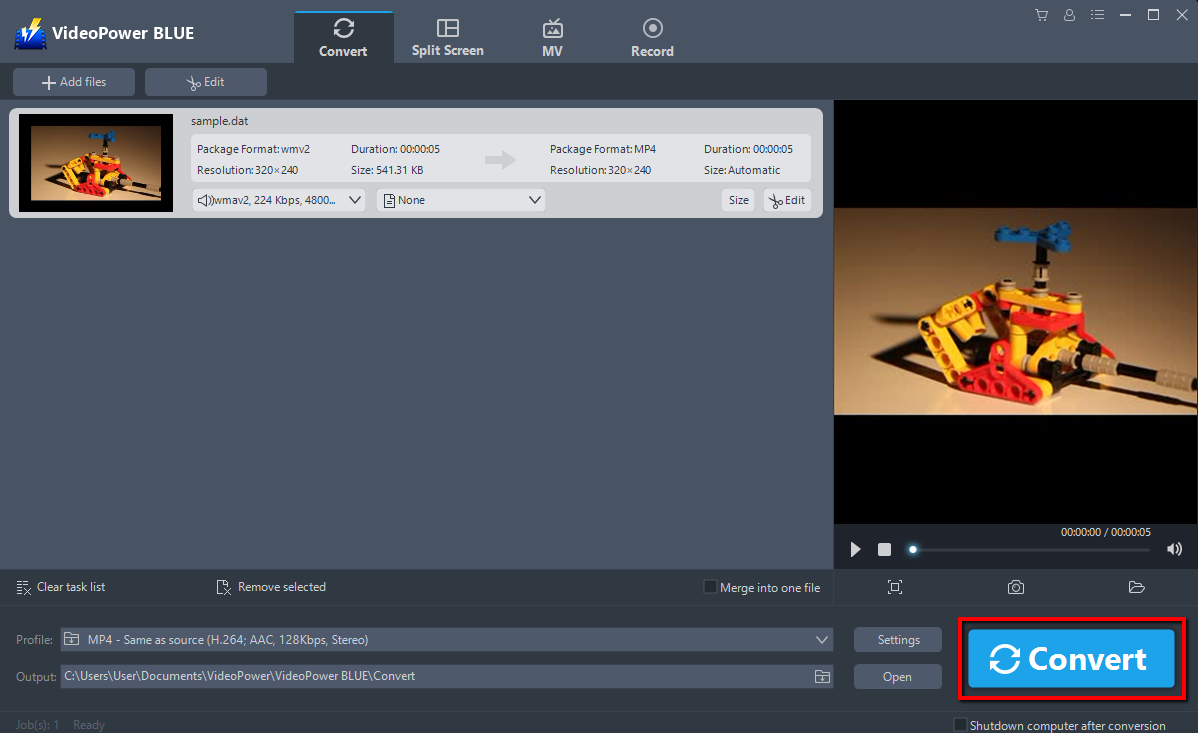1198x733 pixels.
Task: Open output folder via folder icon
Action: pos(1136,587)
